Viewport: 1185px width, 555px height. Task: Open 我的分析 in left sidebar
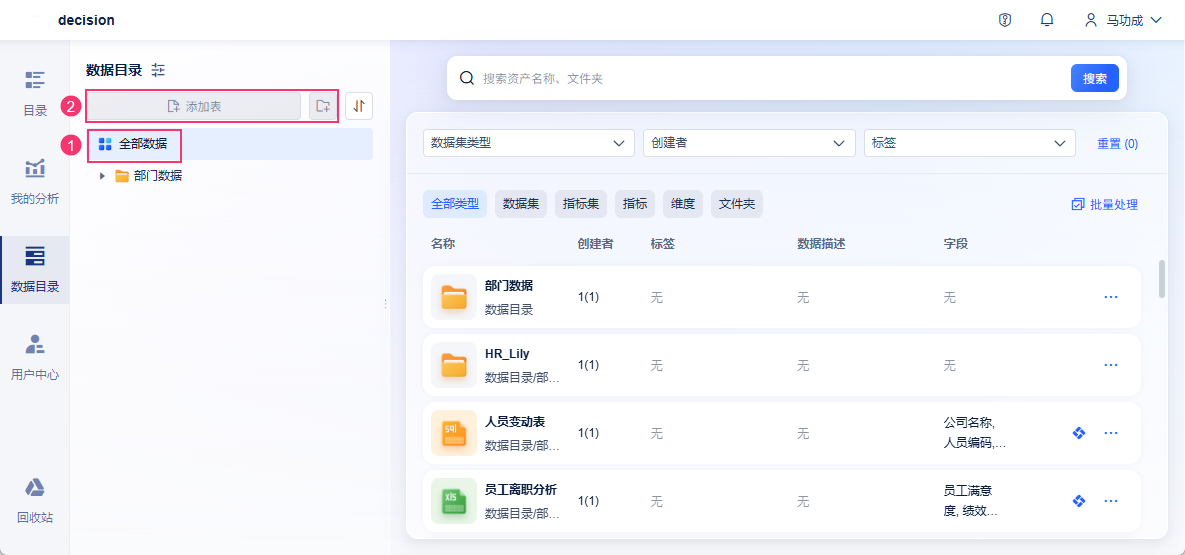35,181
